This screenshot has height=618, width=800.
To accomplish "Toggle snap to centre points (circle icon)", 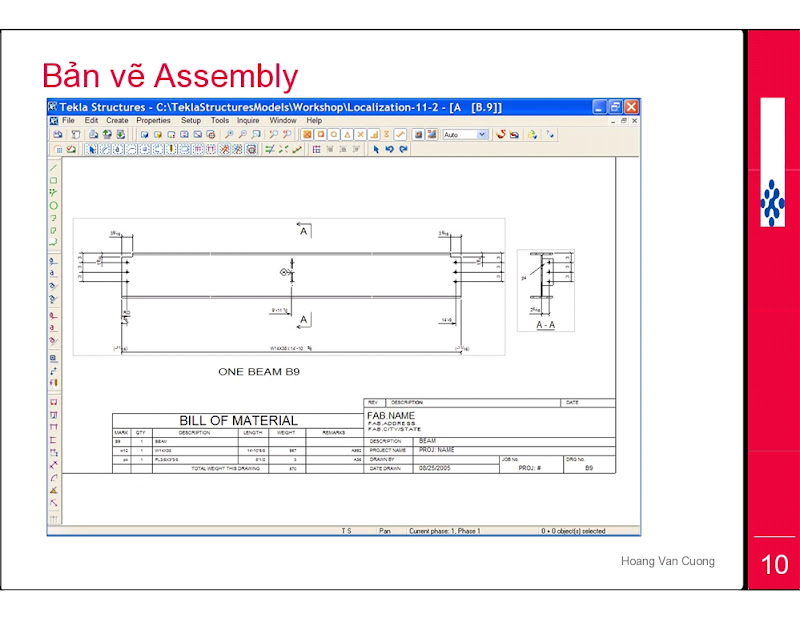I will tap(334, 135).
